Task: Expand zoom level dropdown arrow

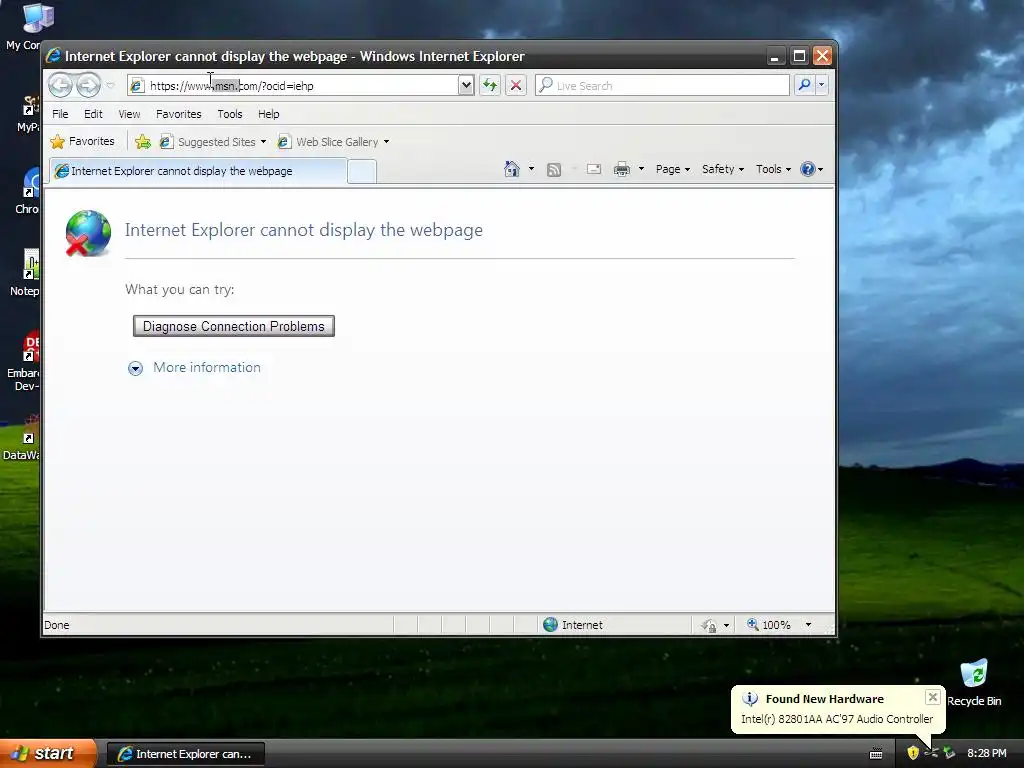Action: (x=808, y=625)
